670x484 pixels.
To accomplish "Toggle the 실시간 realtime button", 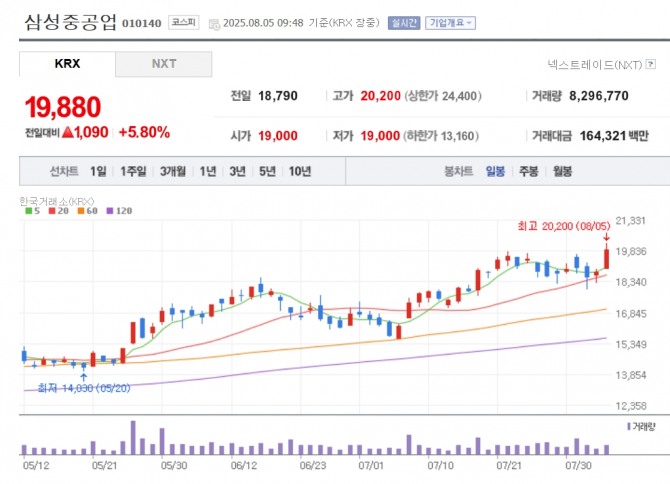I will (404, 23).
